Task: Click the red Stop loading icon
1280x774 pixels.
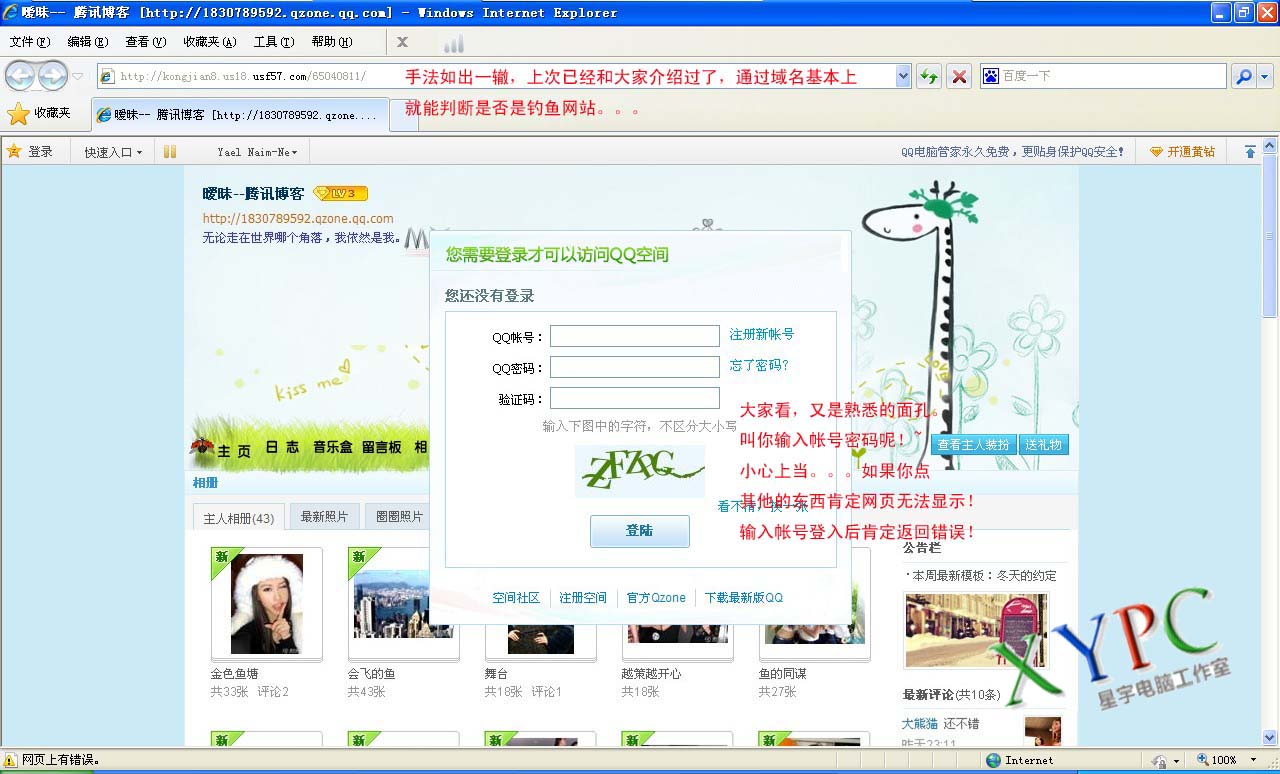Action: [x=959, y=76]
